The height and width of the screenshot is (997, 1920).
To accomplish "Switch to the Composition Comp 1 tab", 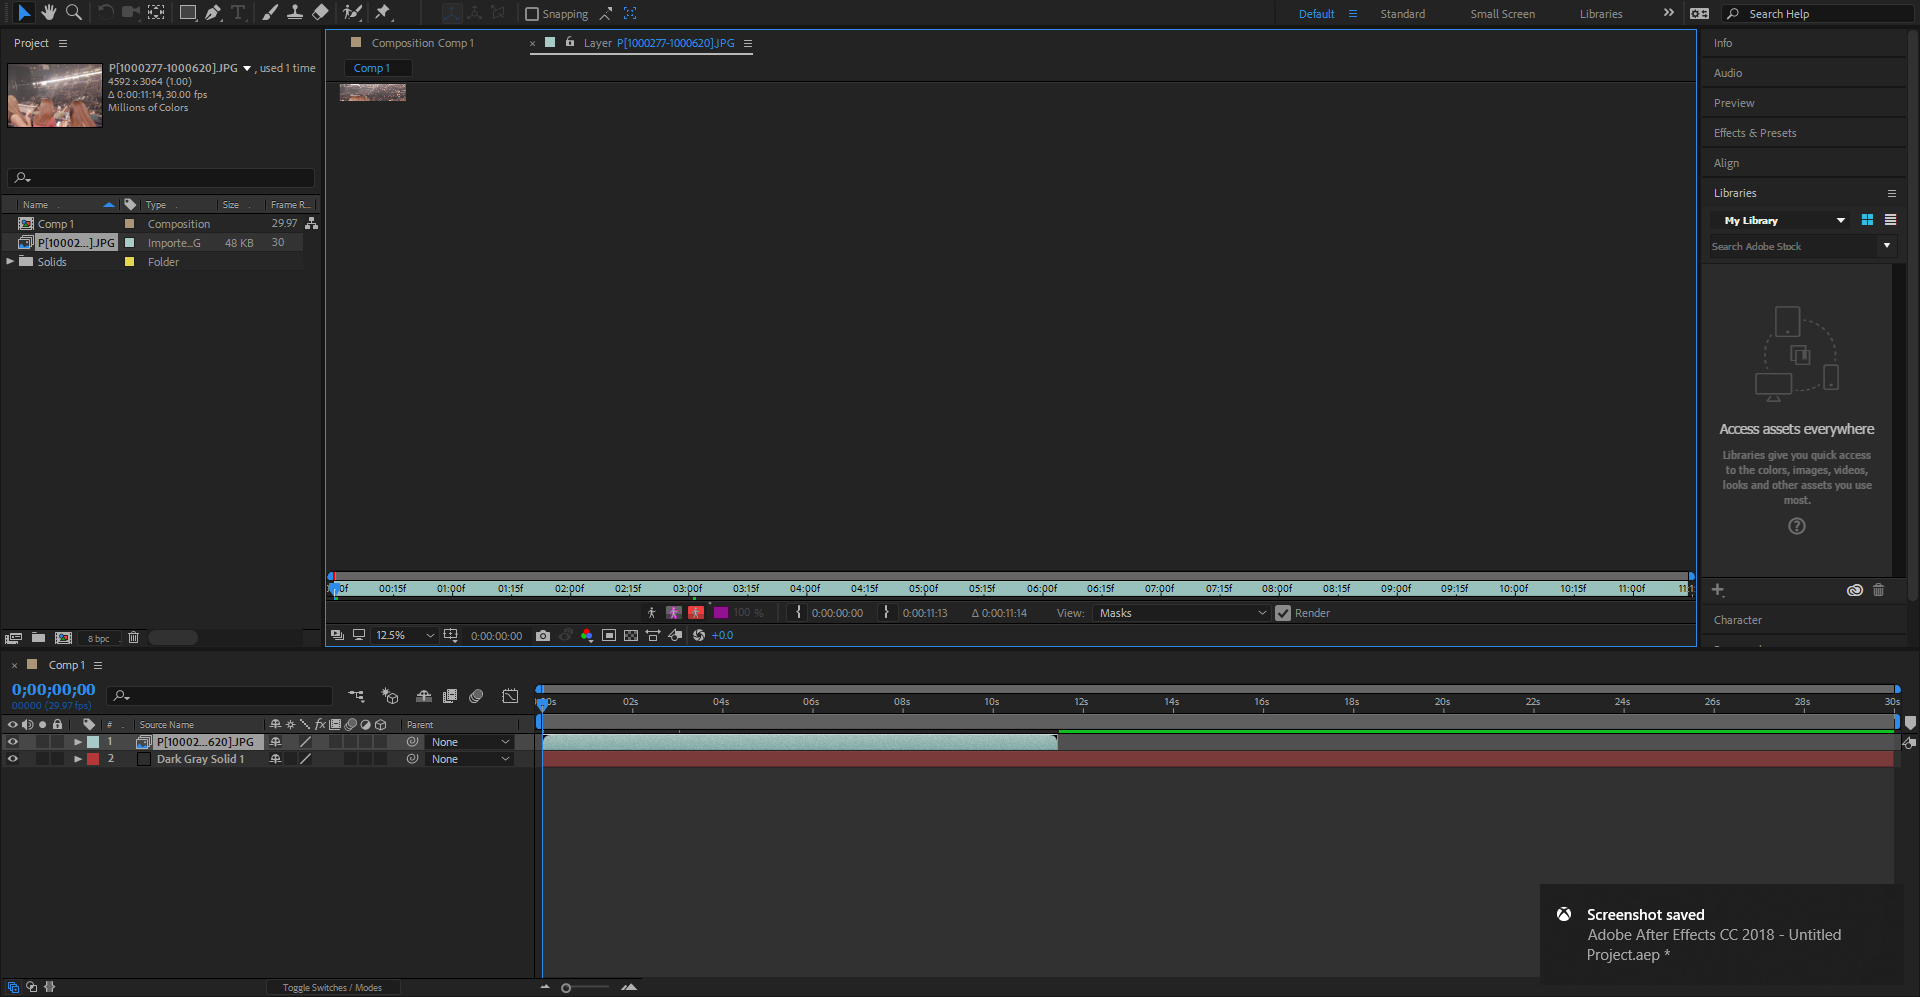I will coord(422,43).
